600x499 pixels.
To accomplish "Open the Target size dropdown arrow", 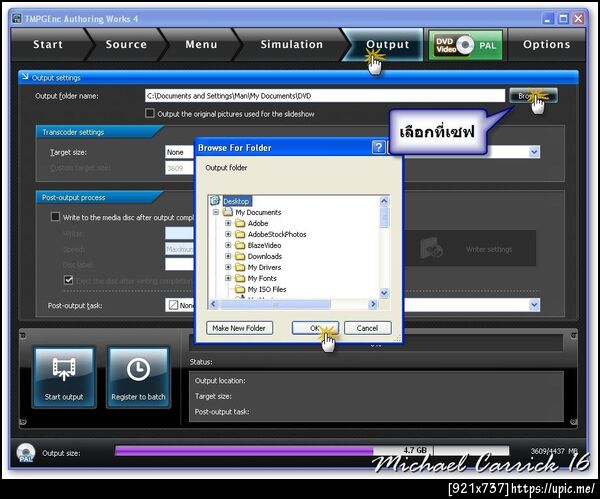I will [x=534, y=152].
